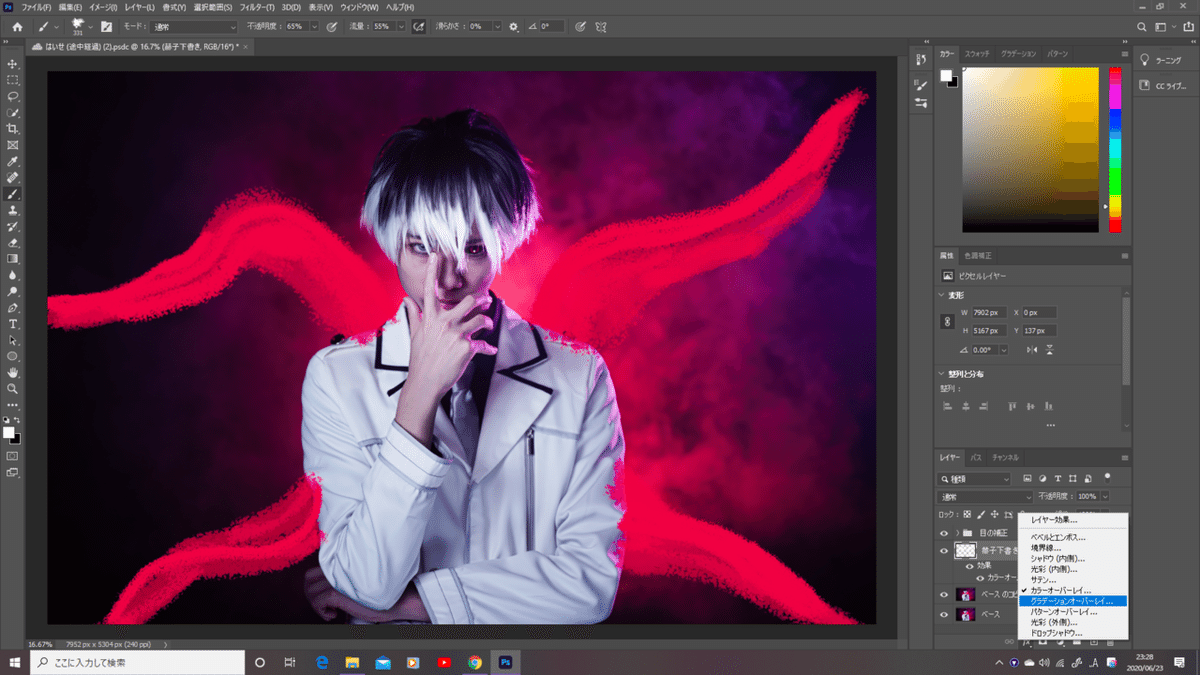Select the Gradient tool
1200x675 pixels.
click(13, 258)
